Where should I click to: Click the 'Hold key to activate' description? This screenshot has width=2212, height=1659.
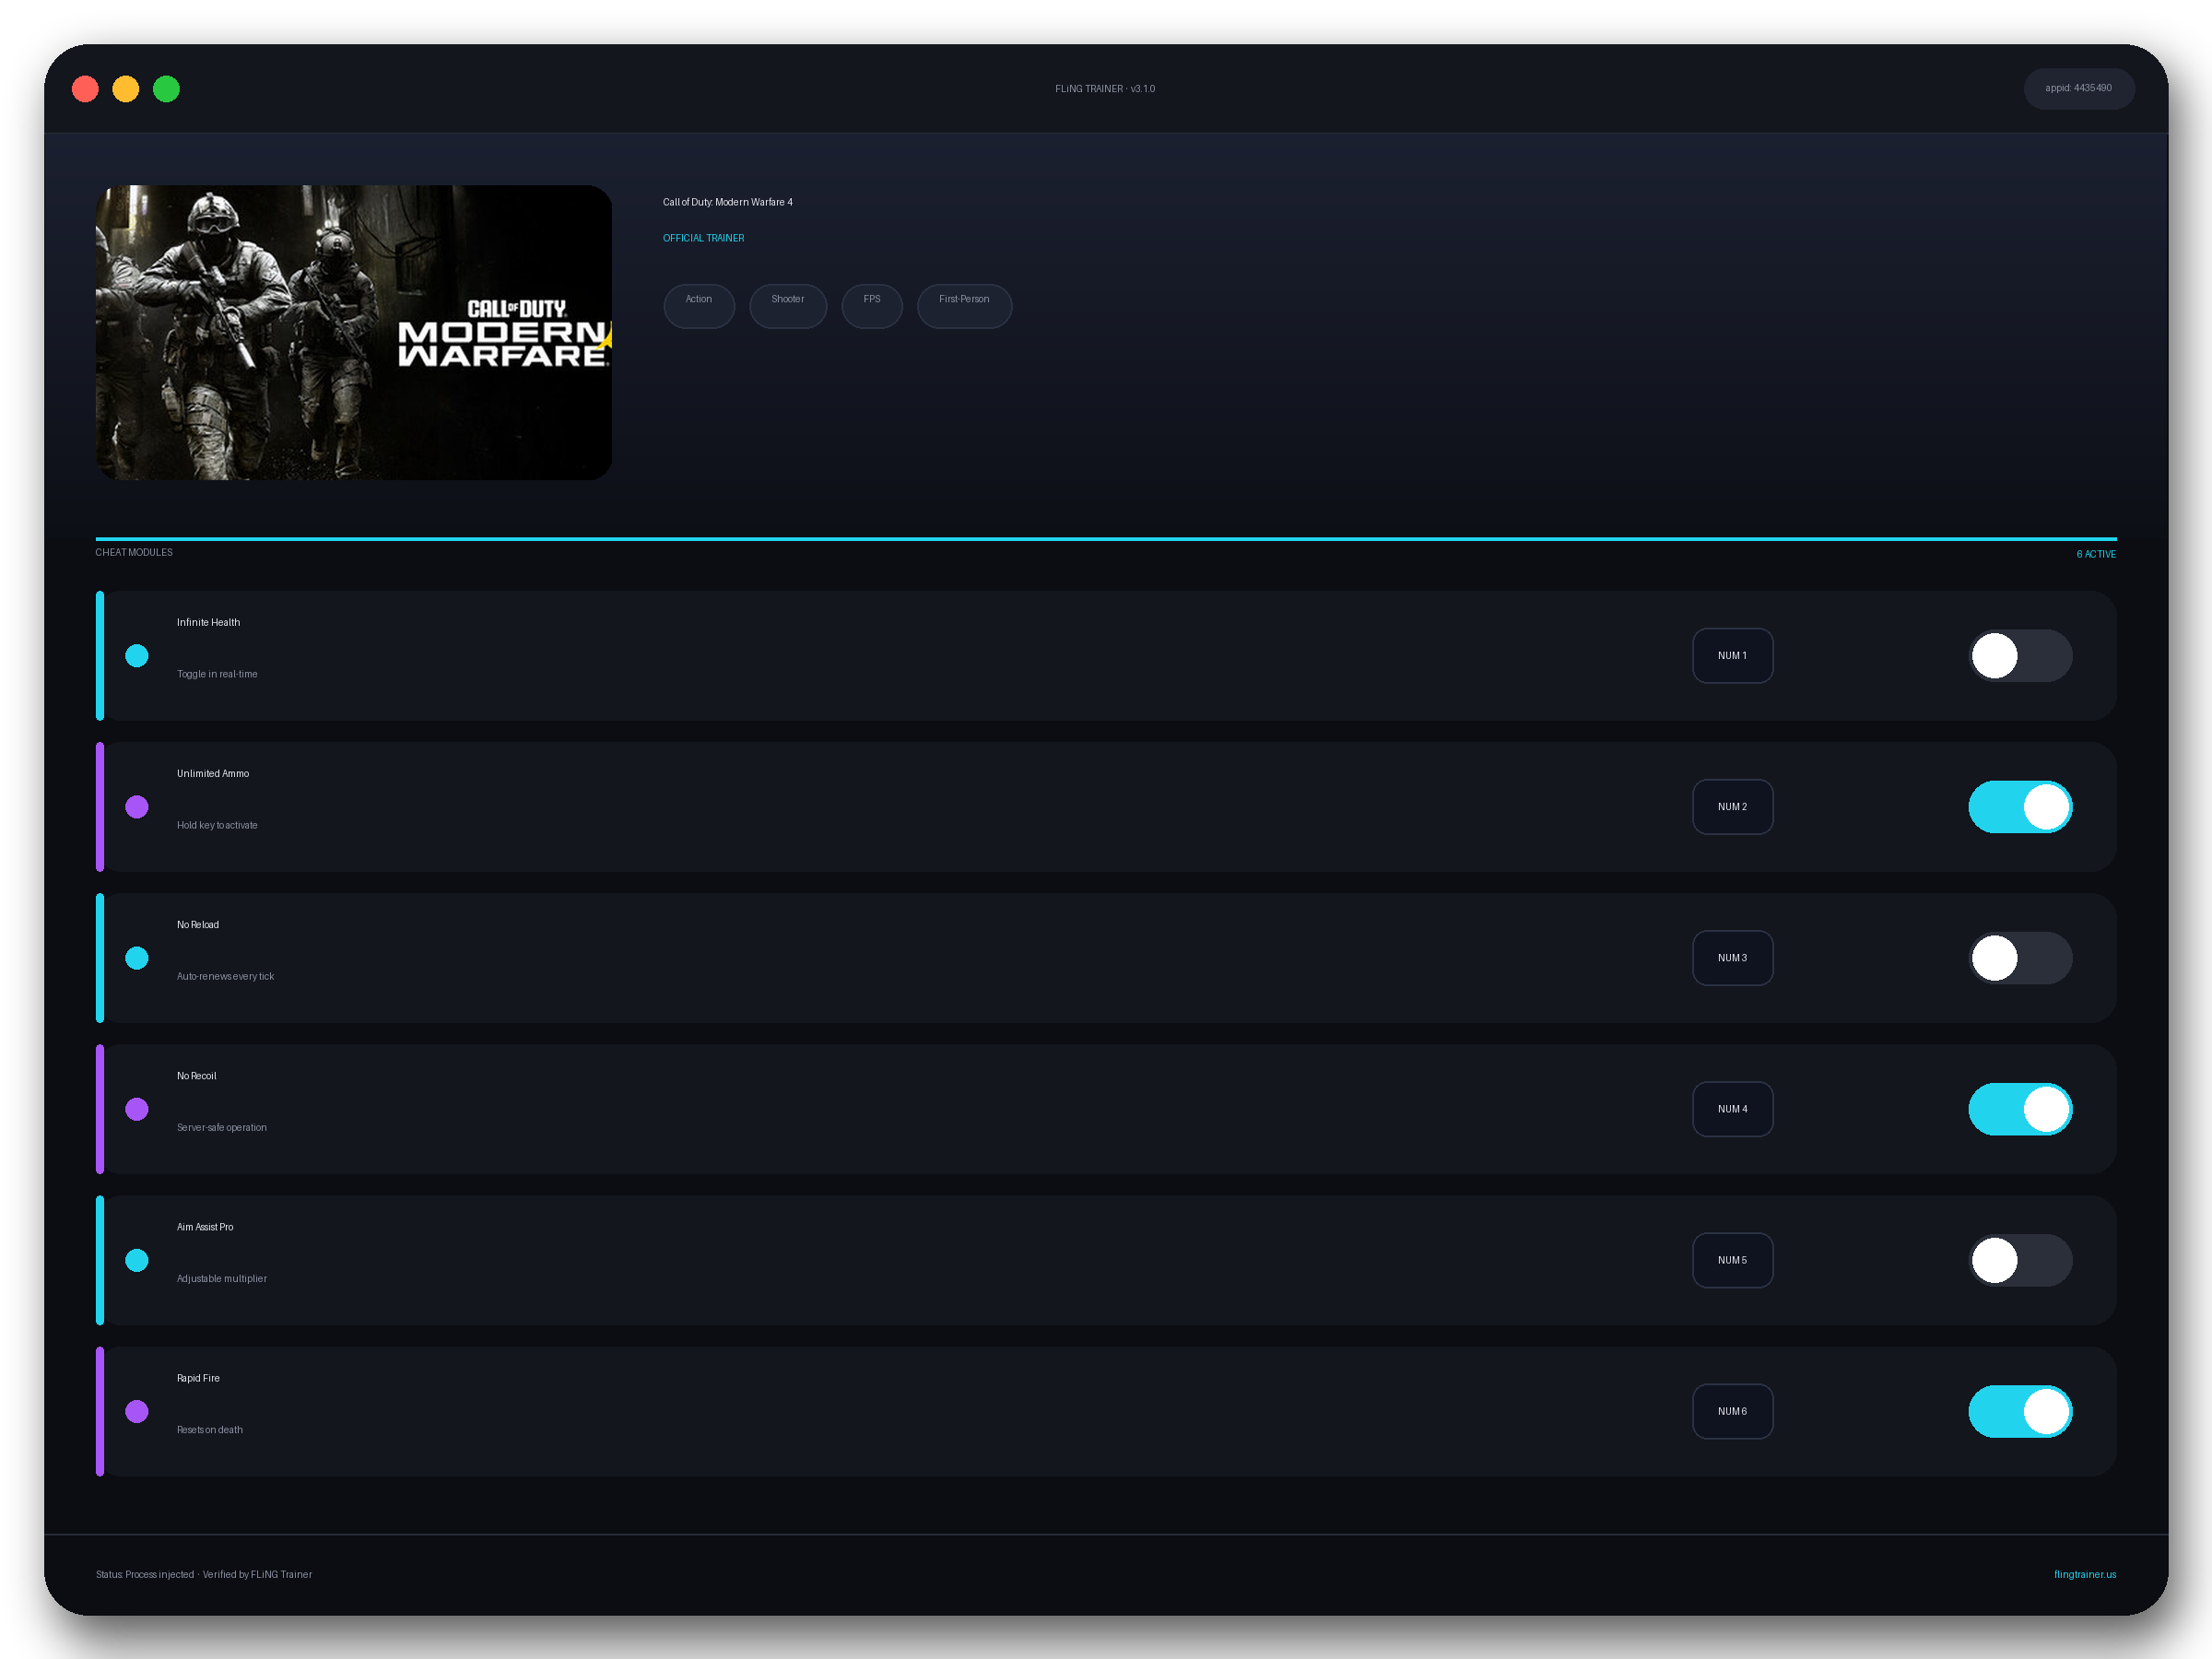click(x=217, y=825)
